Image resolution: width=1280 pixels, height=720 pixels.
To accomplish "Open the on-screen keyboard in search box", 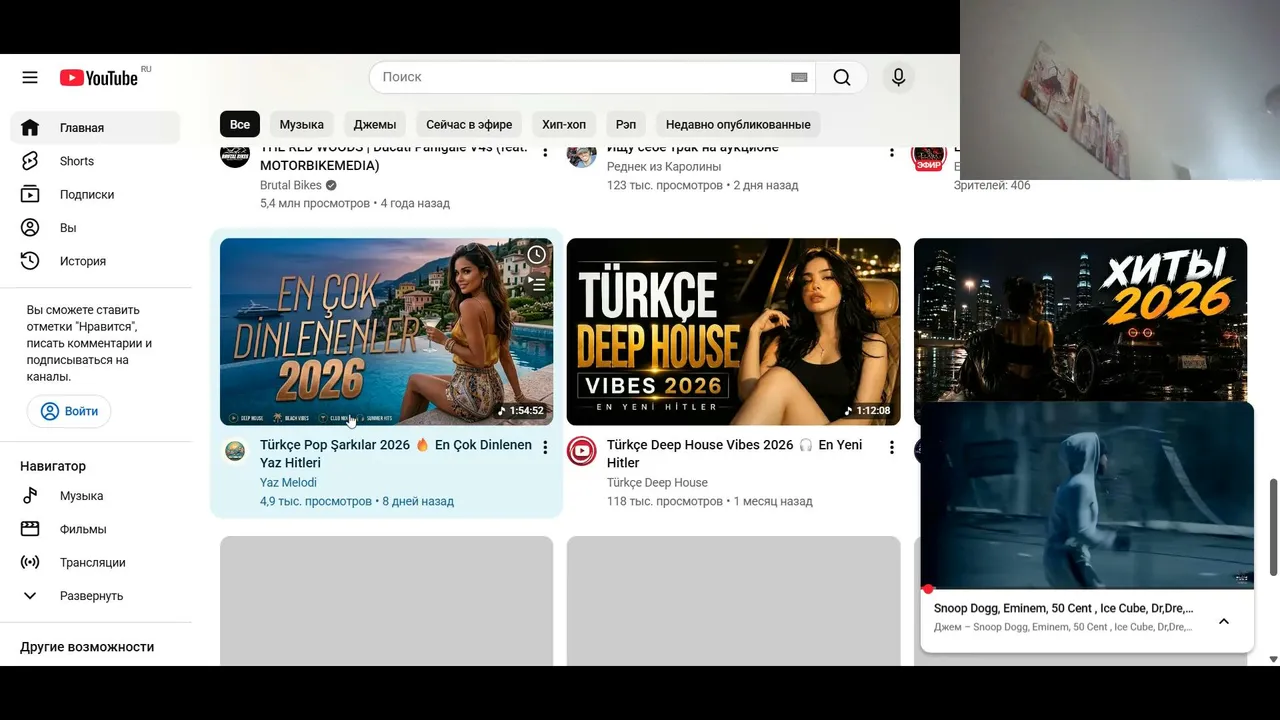I will (x=799, y=77).
